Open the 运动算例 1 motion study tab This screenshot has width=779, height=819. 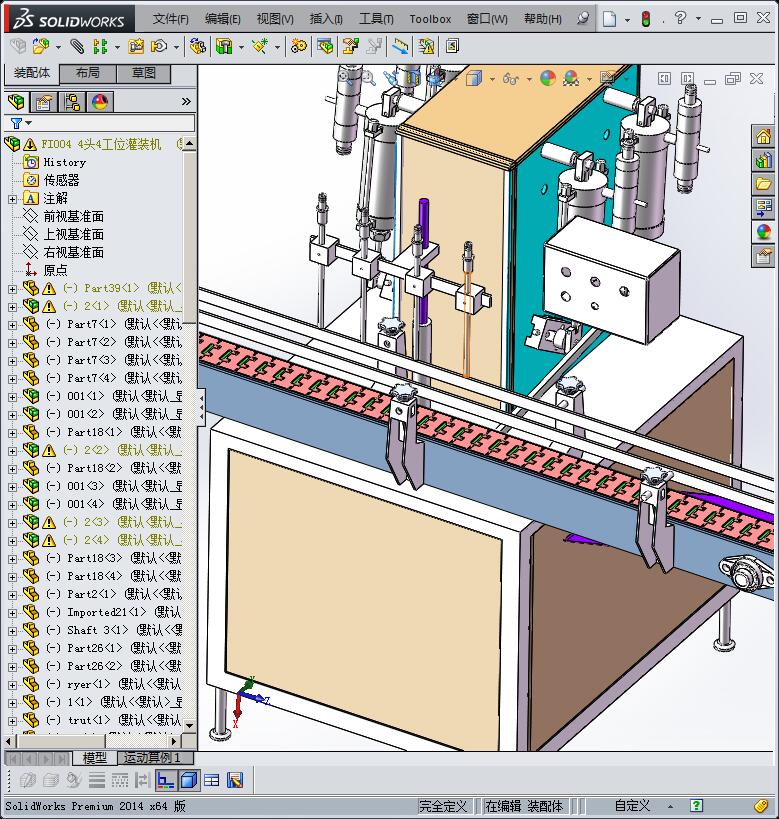click(x=155, y=757)
